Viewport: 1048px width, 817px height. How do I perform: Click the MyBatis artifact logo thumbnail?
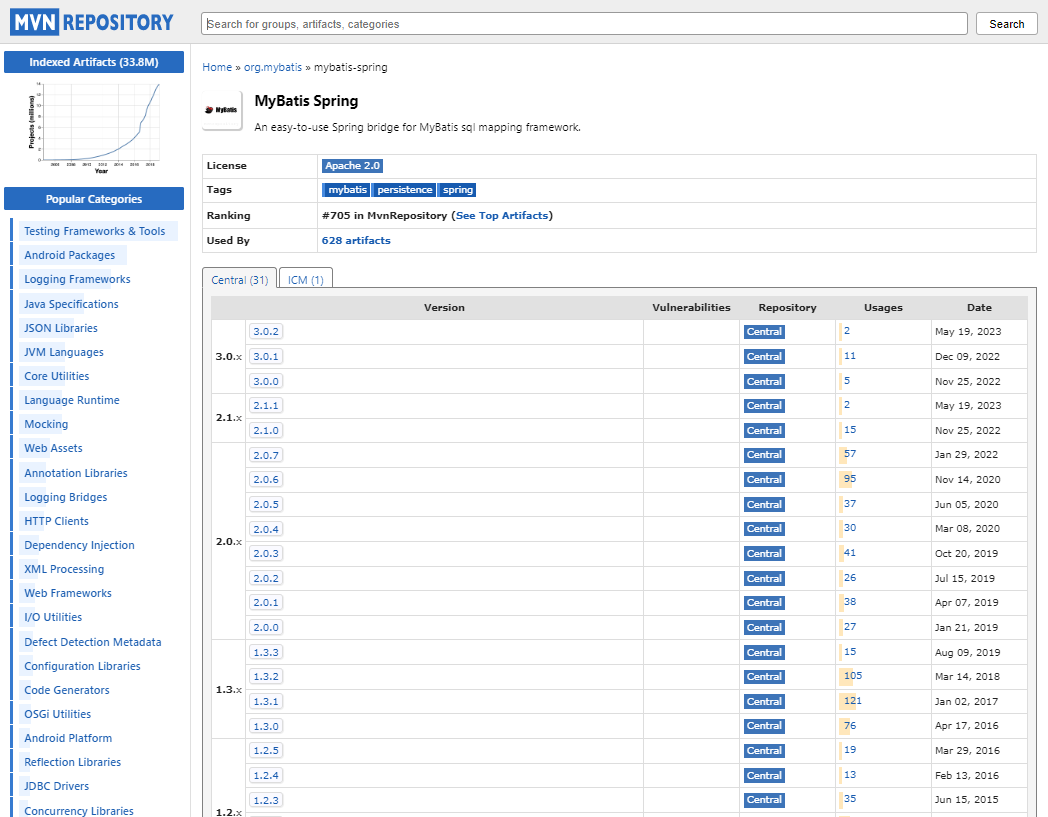pyautogui.click(x=222, y=110)
